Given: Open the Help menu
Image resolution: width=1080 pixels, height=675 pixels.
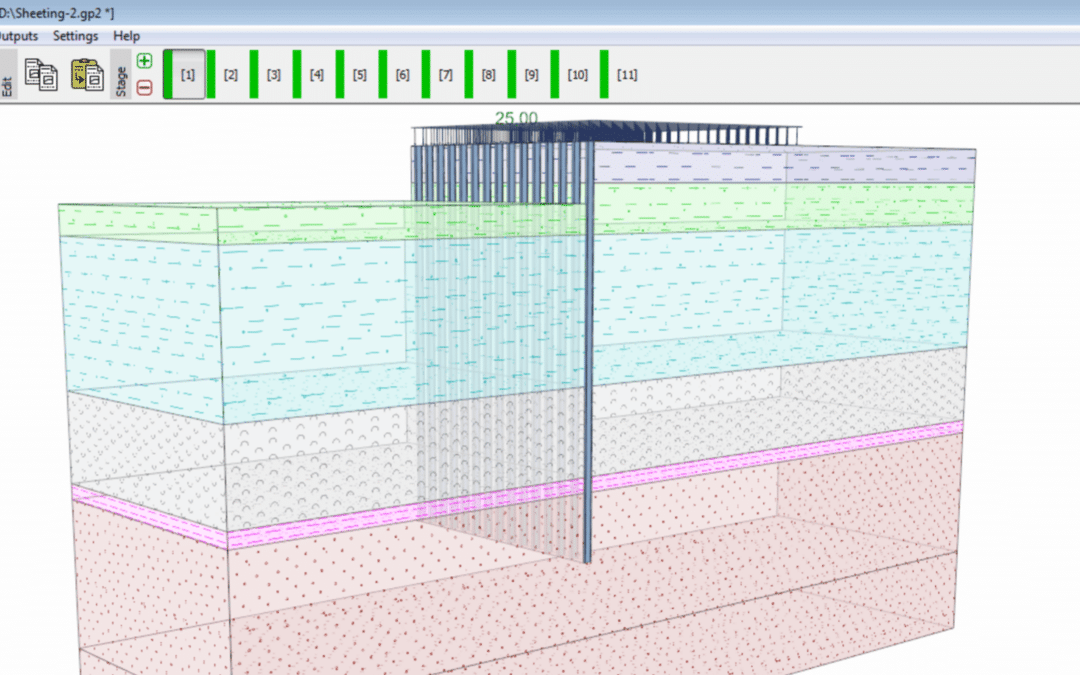Looking at the screenshot, I should pos(127,36).
